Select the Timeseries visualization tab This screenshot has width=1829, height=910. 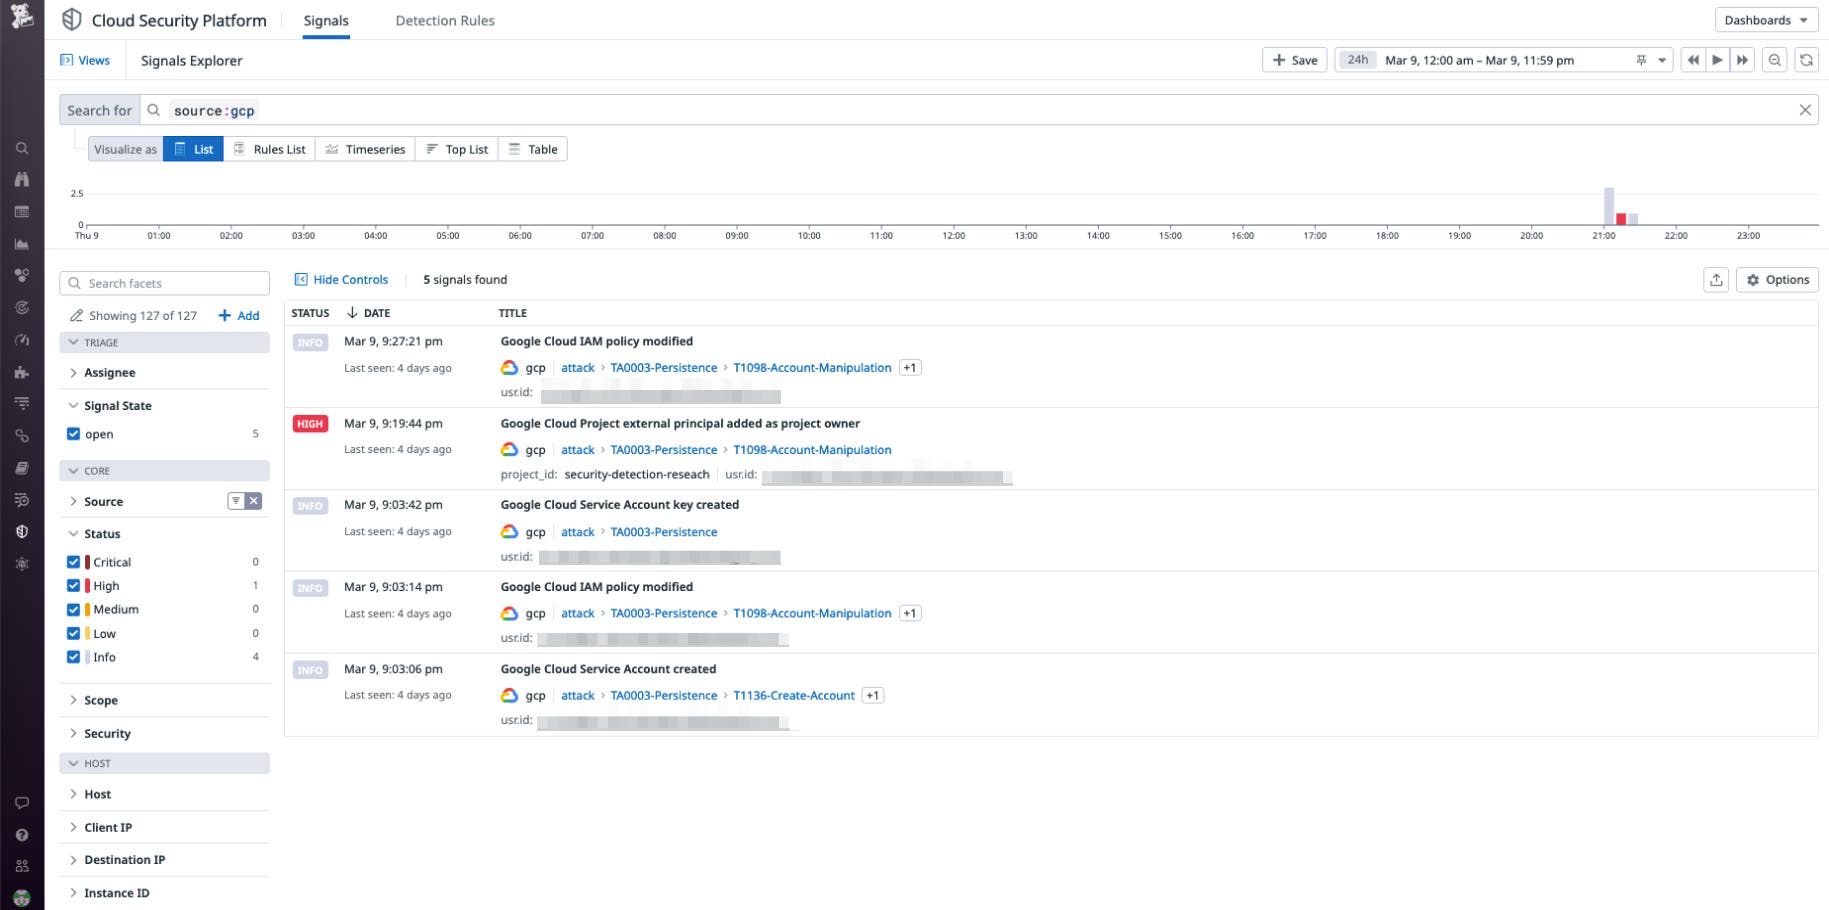365,148
